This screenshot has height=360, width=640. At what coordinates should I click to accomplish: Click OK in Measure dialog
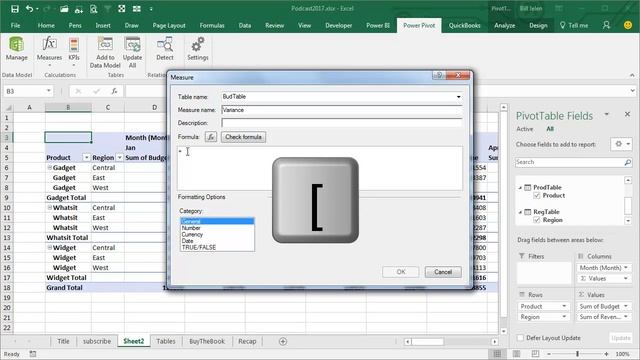401,272
